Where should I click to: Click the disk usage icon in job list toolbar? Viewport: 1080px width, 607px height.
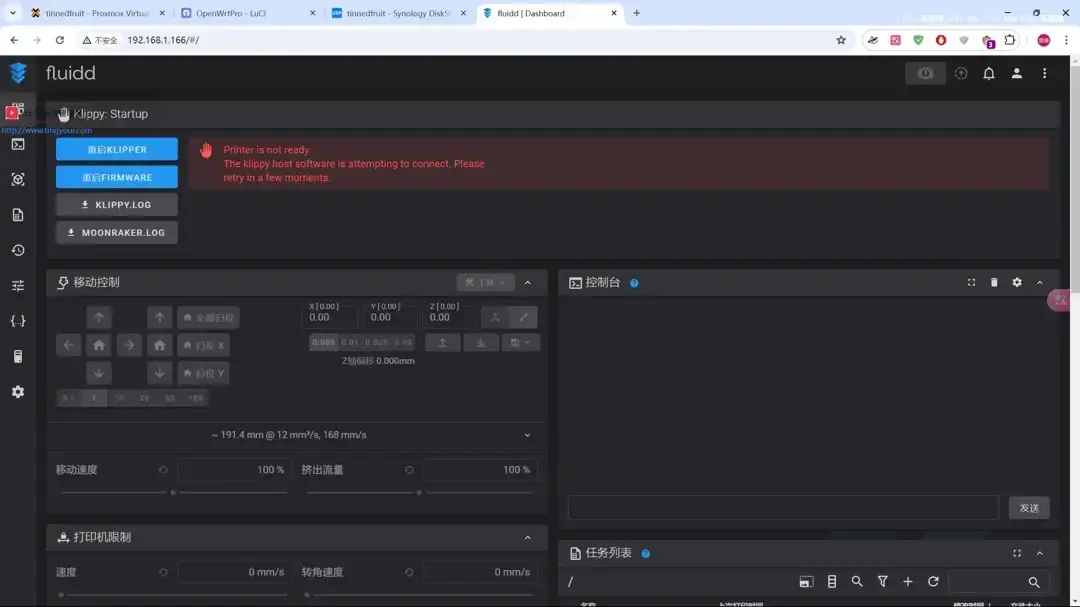tap(831, 582)
